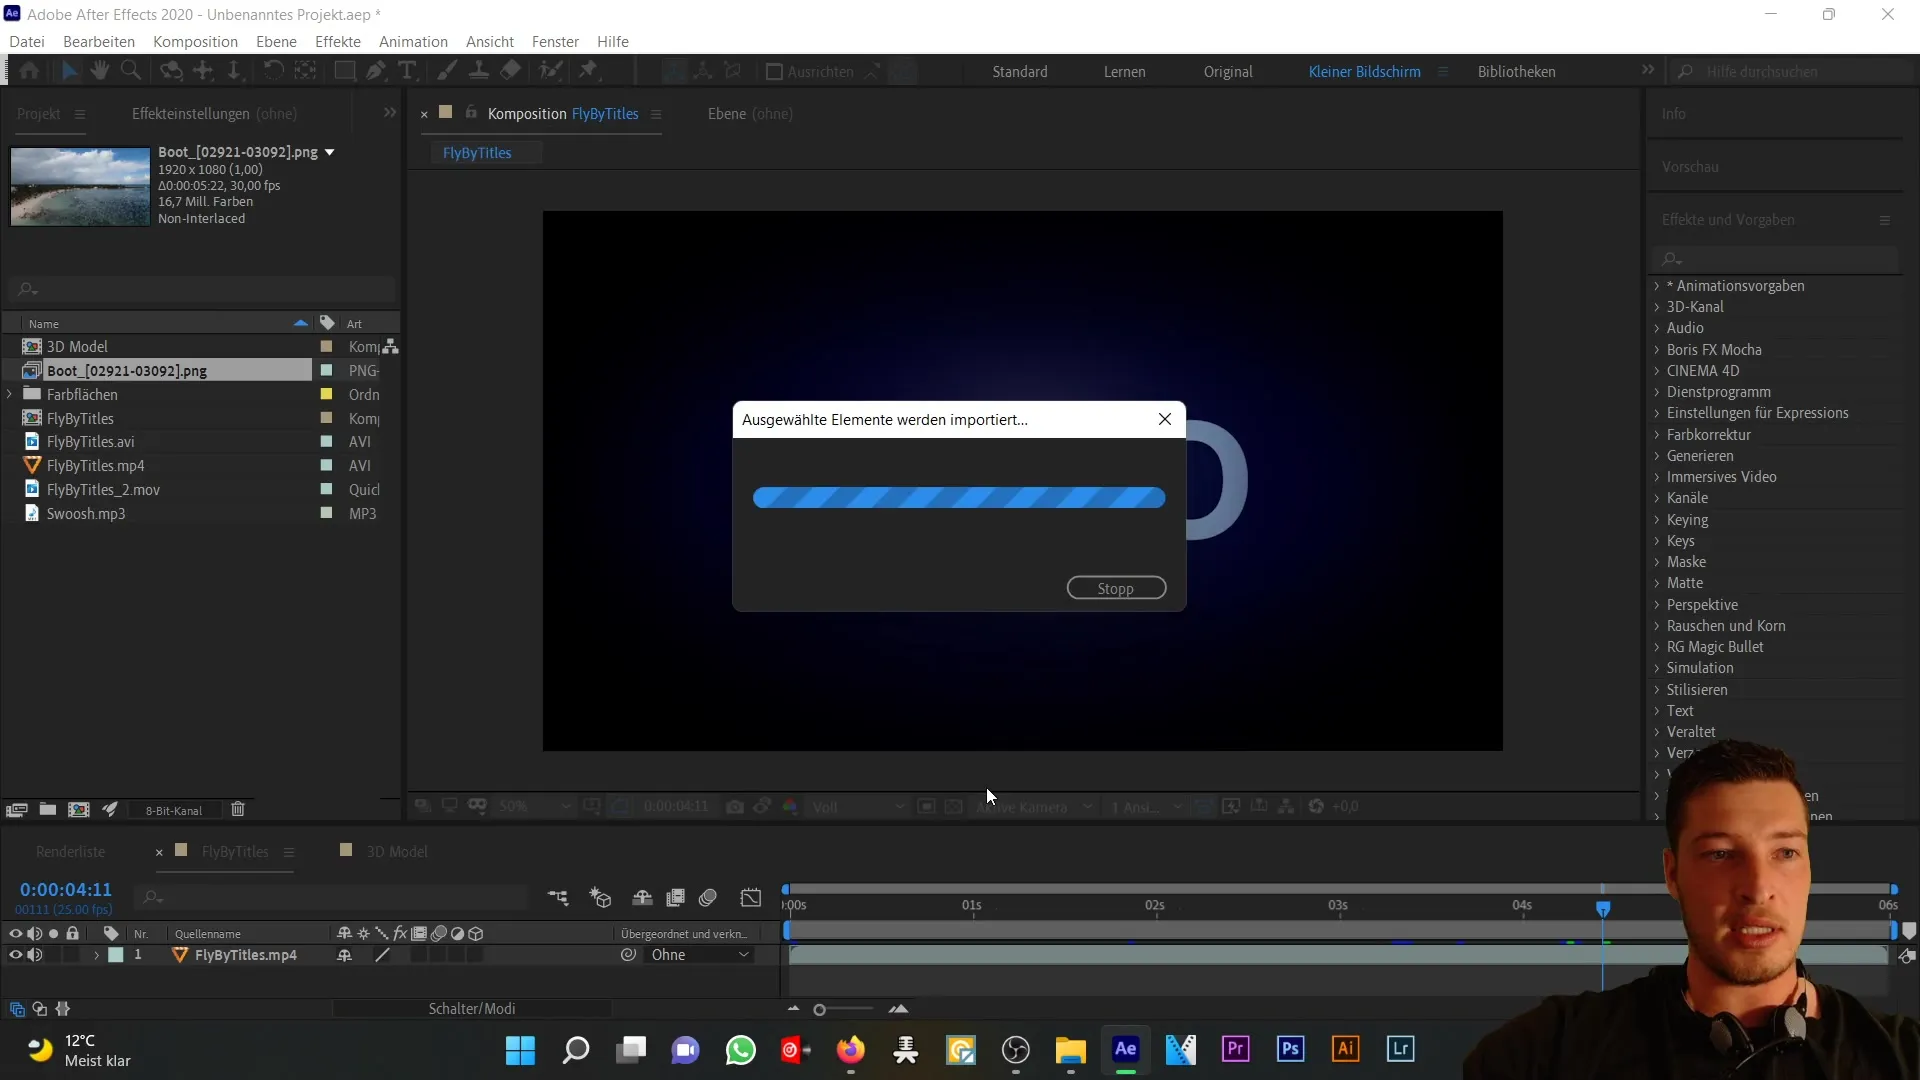Viewport: 1920px width, 1080px height.
Task: Click Schalter/Modi to switch columns
Action: 472,1009
